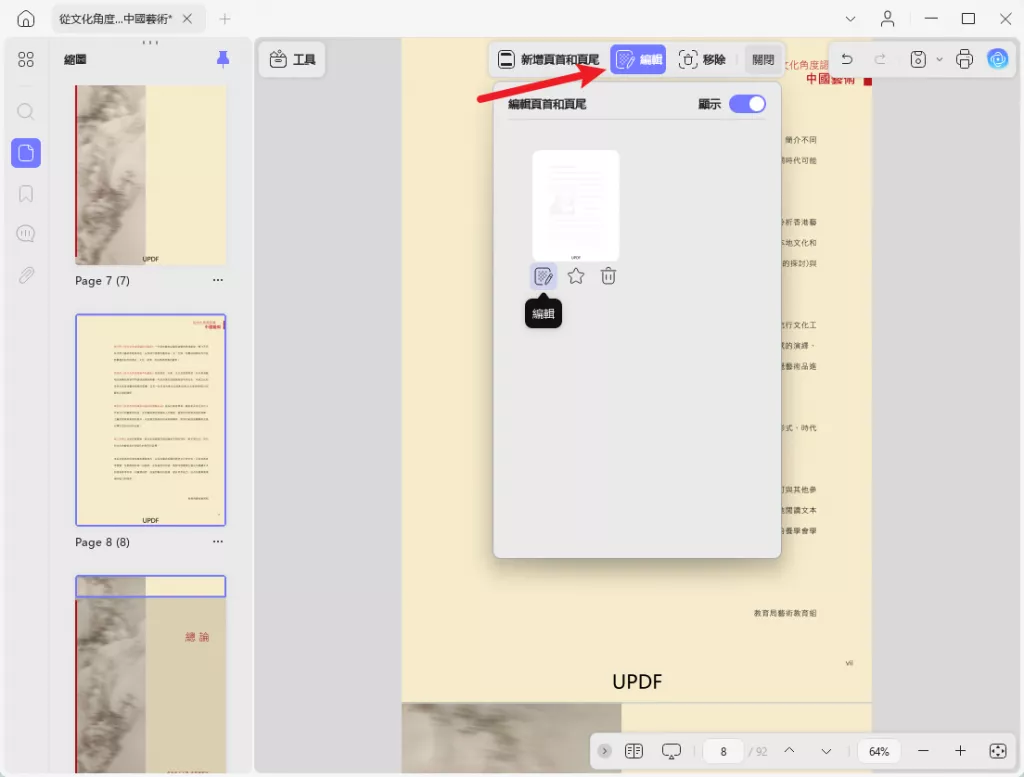The height and width of the screenshot is (777, 1024).
Task: Expand the save options dropdown arrow
Action: pyautogui.click(x=939, y=59)
